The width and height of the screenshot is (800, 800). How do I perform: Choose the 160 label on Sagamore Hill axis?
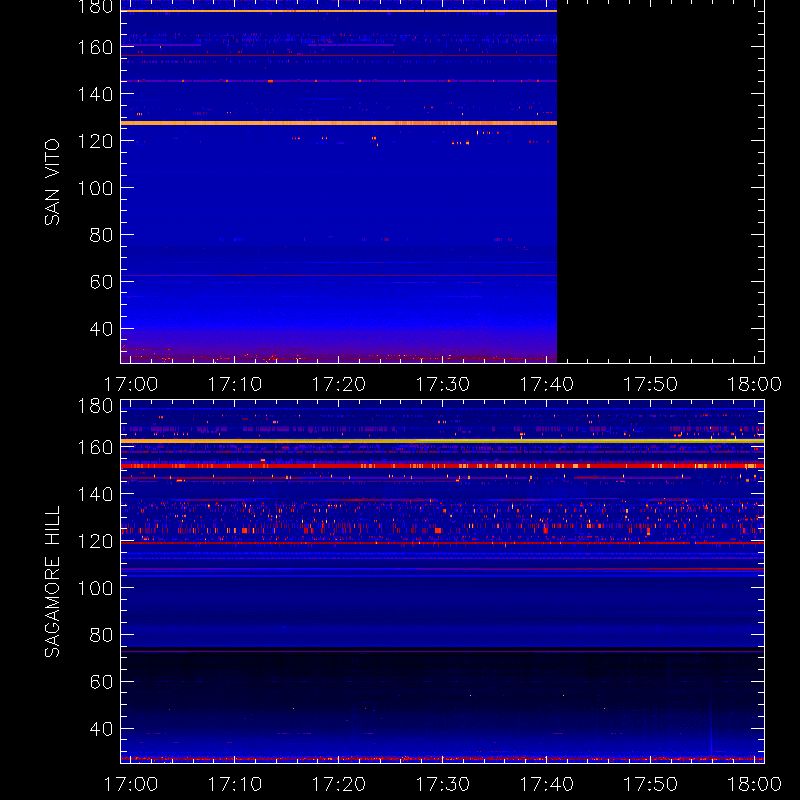(95, 447)
